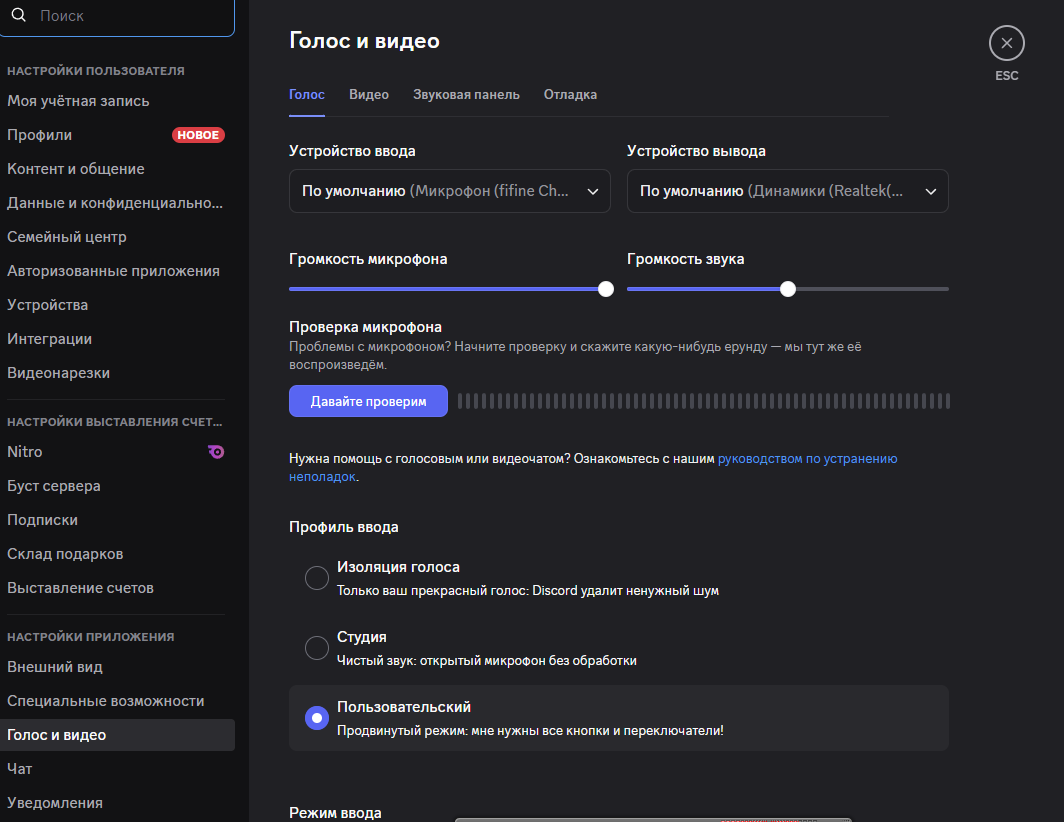Click the Громкость звука slider handle
The width and height of the screenshot is (1064, 822).
tap(788, 289)
